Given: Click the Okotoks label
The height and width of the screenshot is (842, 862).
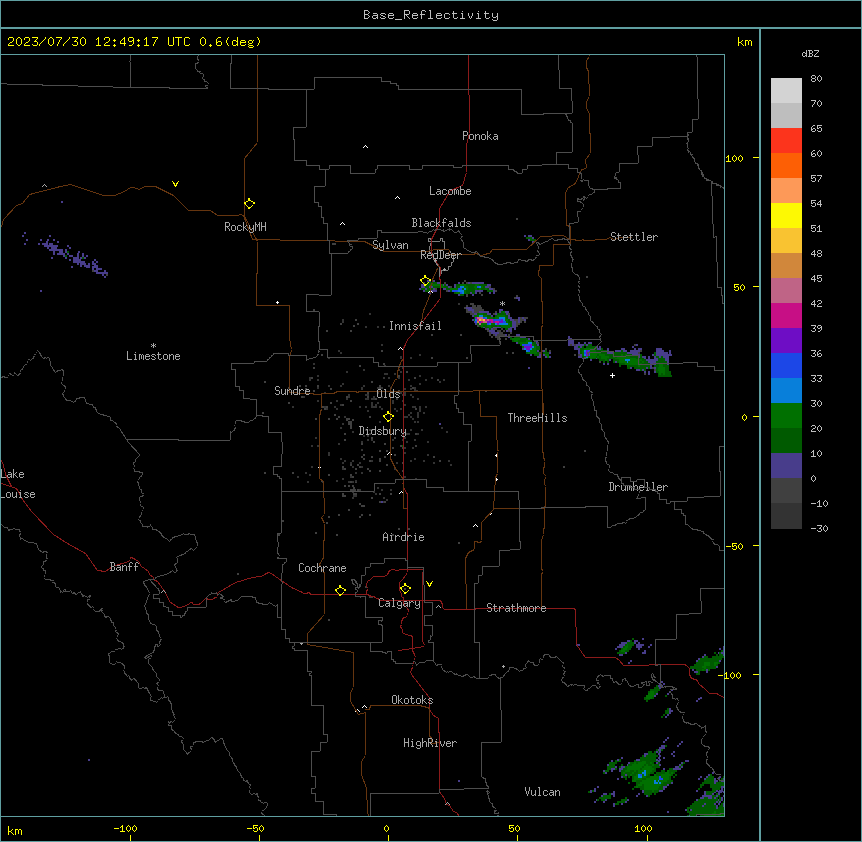Looking at the screenshot, I should [412, 700].
